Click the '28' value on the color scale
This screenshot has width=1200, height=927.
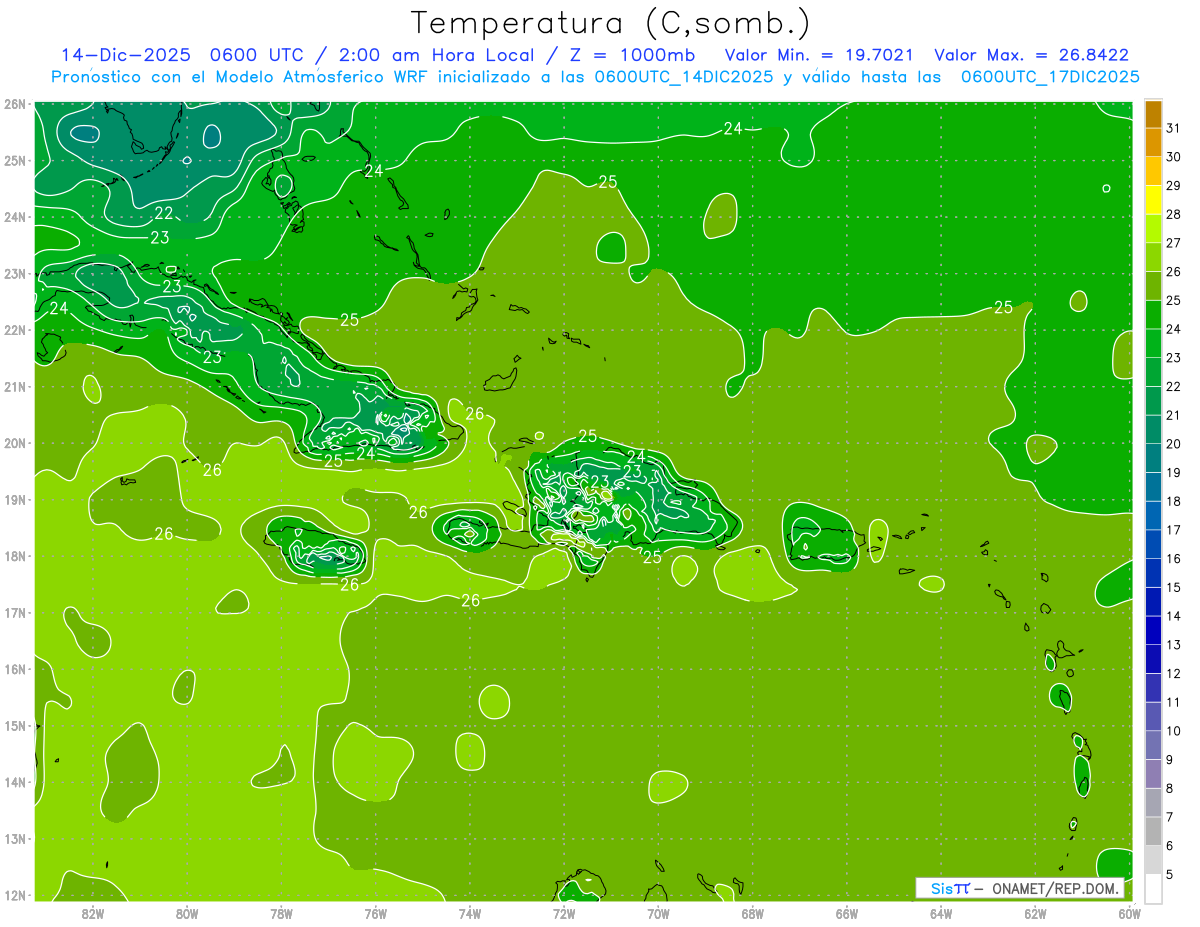tap(1174, 214)
